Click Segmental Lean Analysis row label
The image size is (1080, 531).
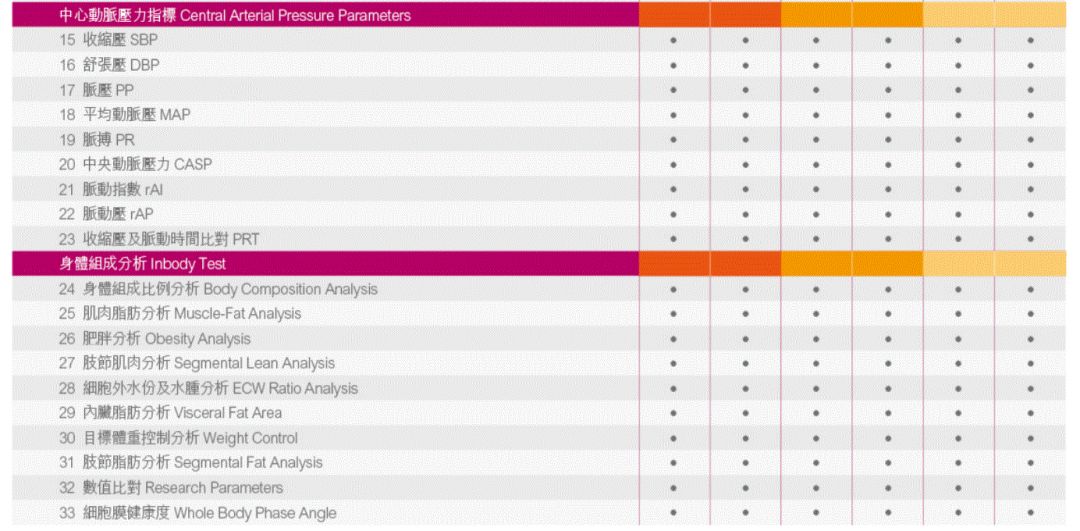(x=197, y=363)
